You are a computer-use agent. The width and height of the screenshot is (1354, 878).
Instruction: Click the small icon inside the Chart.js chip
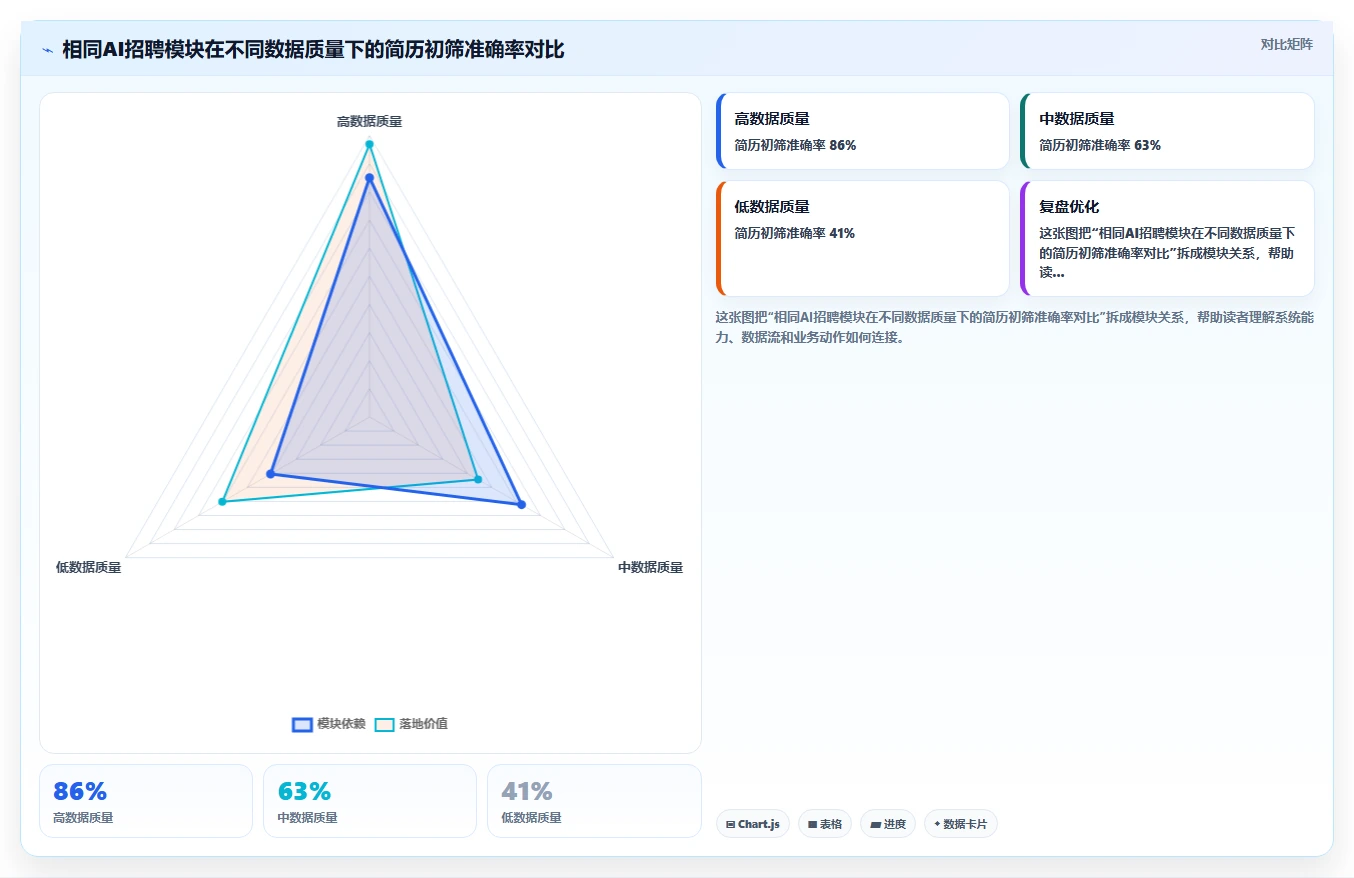click(x=731, y=825)
